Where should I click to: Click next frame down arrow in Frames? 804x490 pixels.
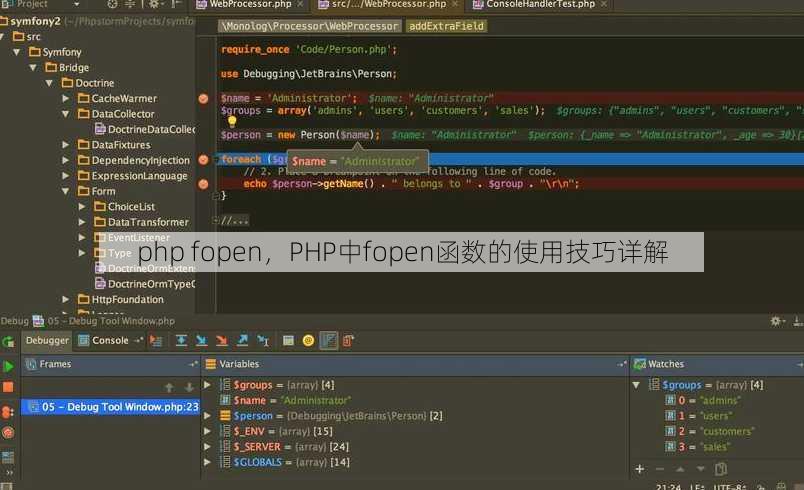coord(189,387)
